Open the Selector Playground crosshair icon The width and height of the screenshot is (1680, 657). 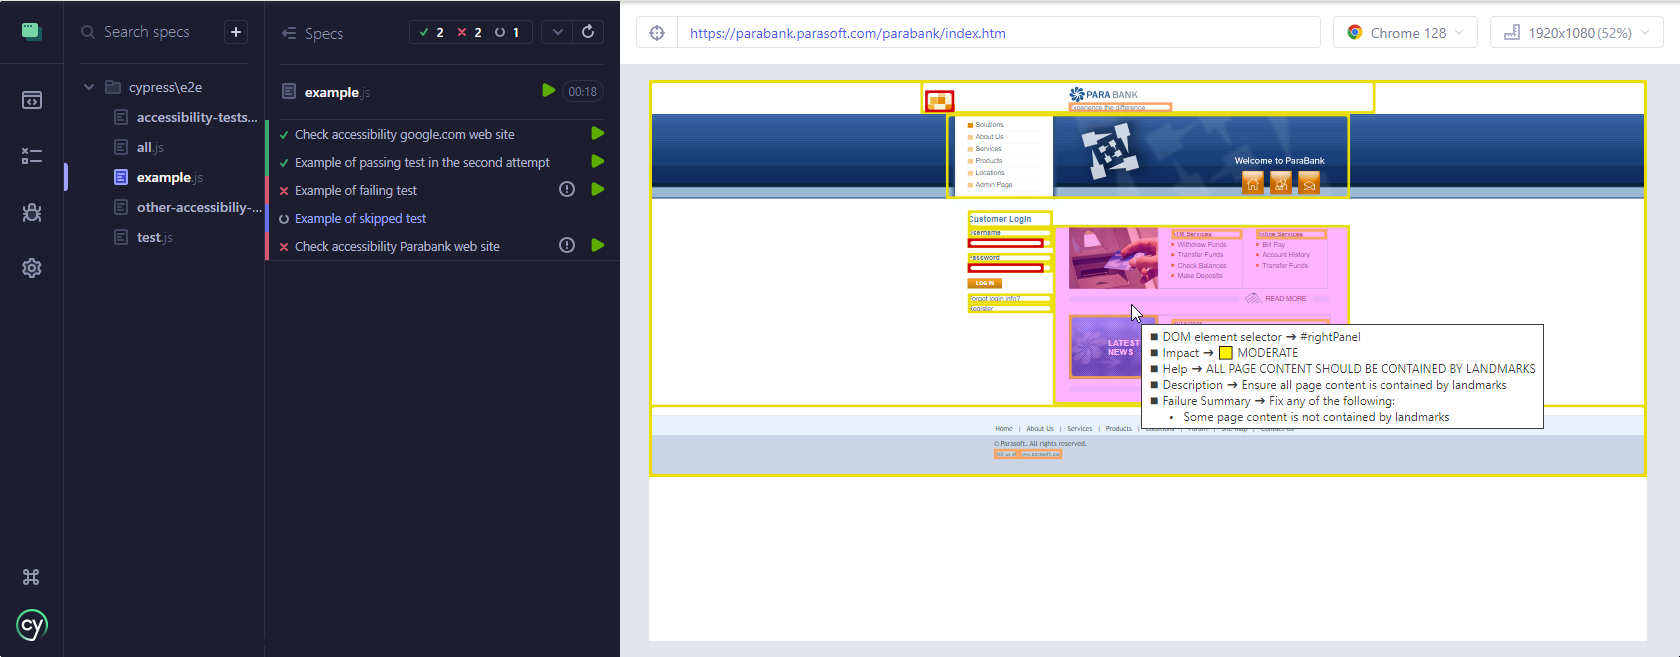click(657, 33)
